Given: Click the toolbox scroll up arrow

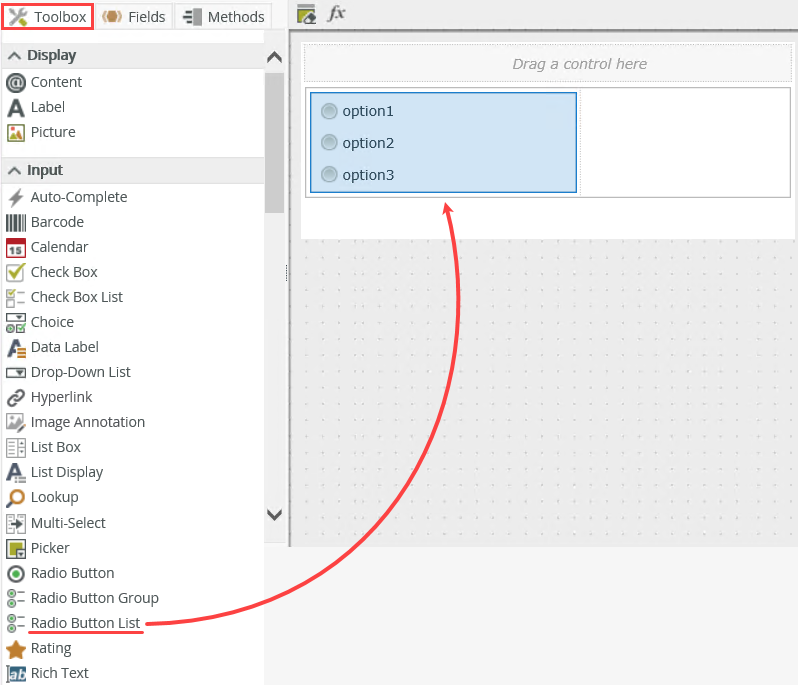Looking at the screenshot, I should tap(274, 57).
